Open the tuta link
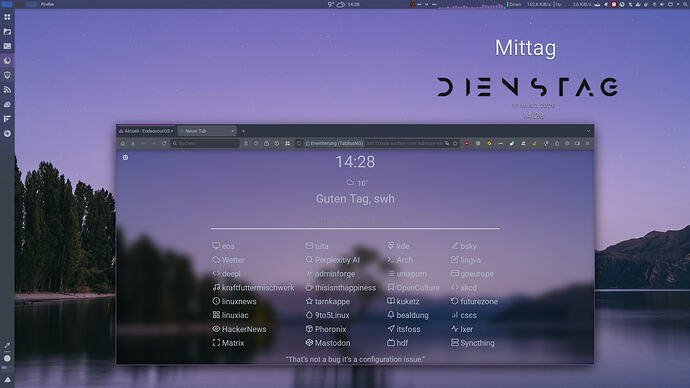 [317, 246]
